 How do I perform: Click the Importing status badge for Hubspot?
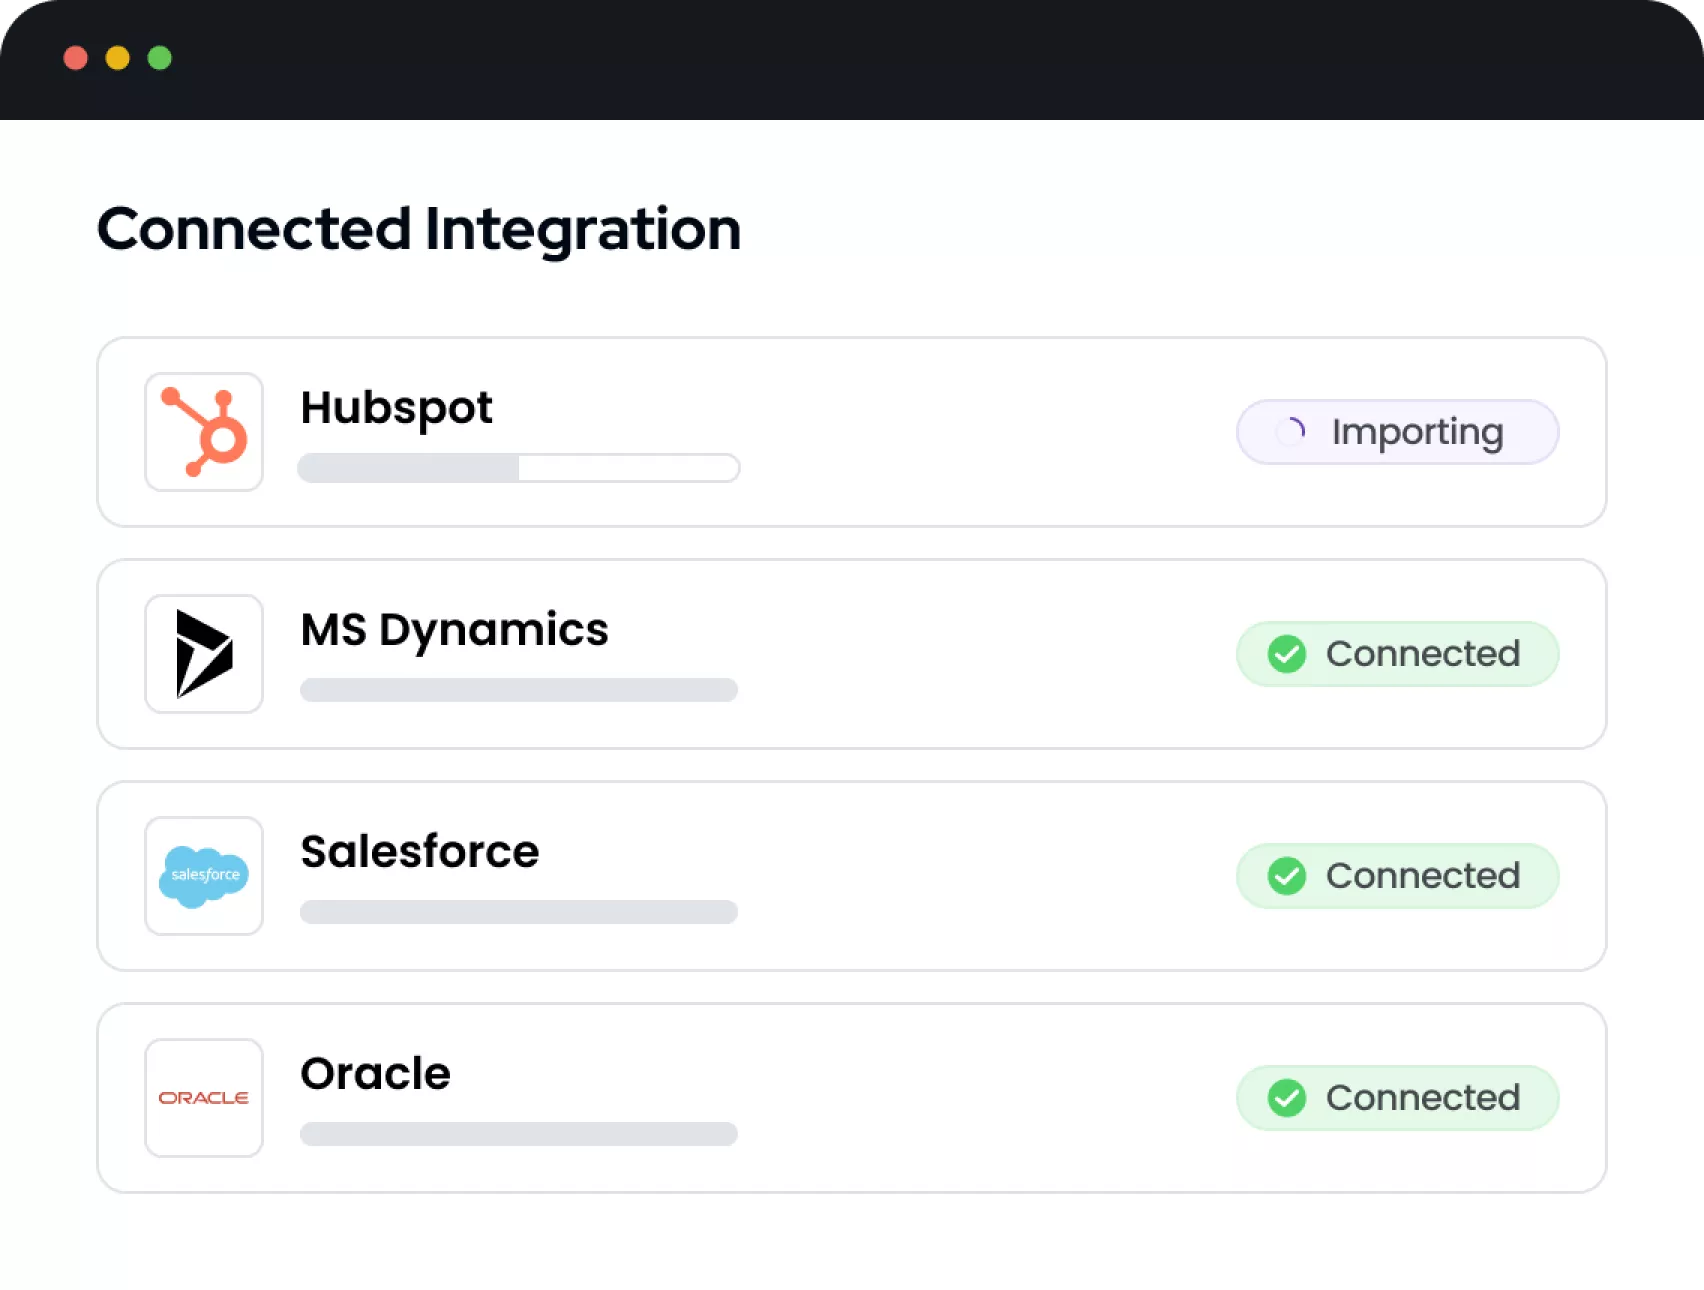1398,432
